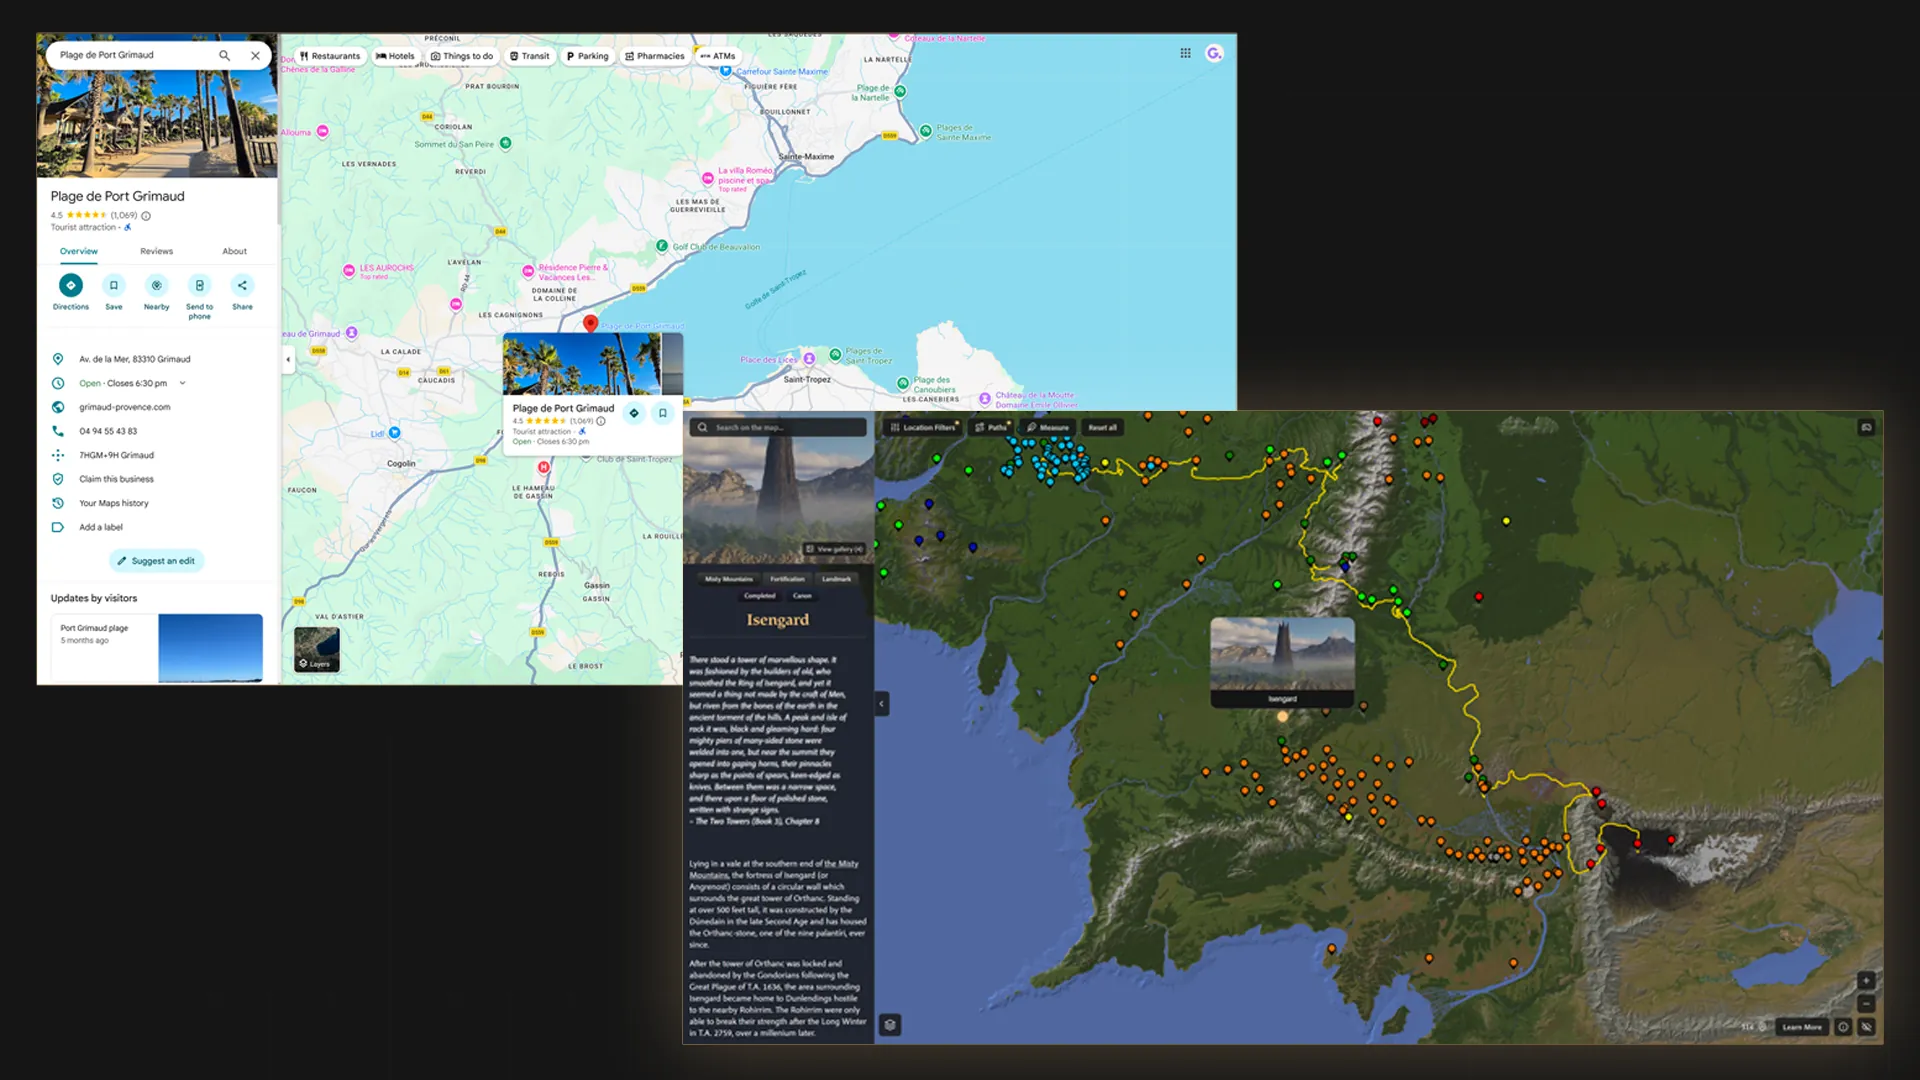Click Claim this business
The height and width of the screenshot is (1080, 1920).
[117, 479]
